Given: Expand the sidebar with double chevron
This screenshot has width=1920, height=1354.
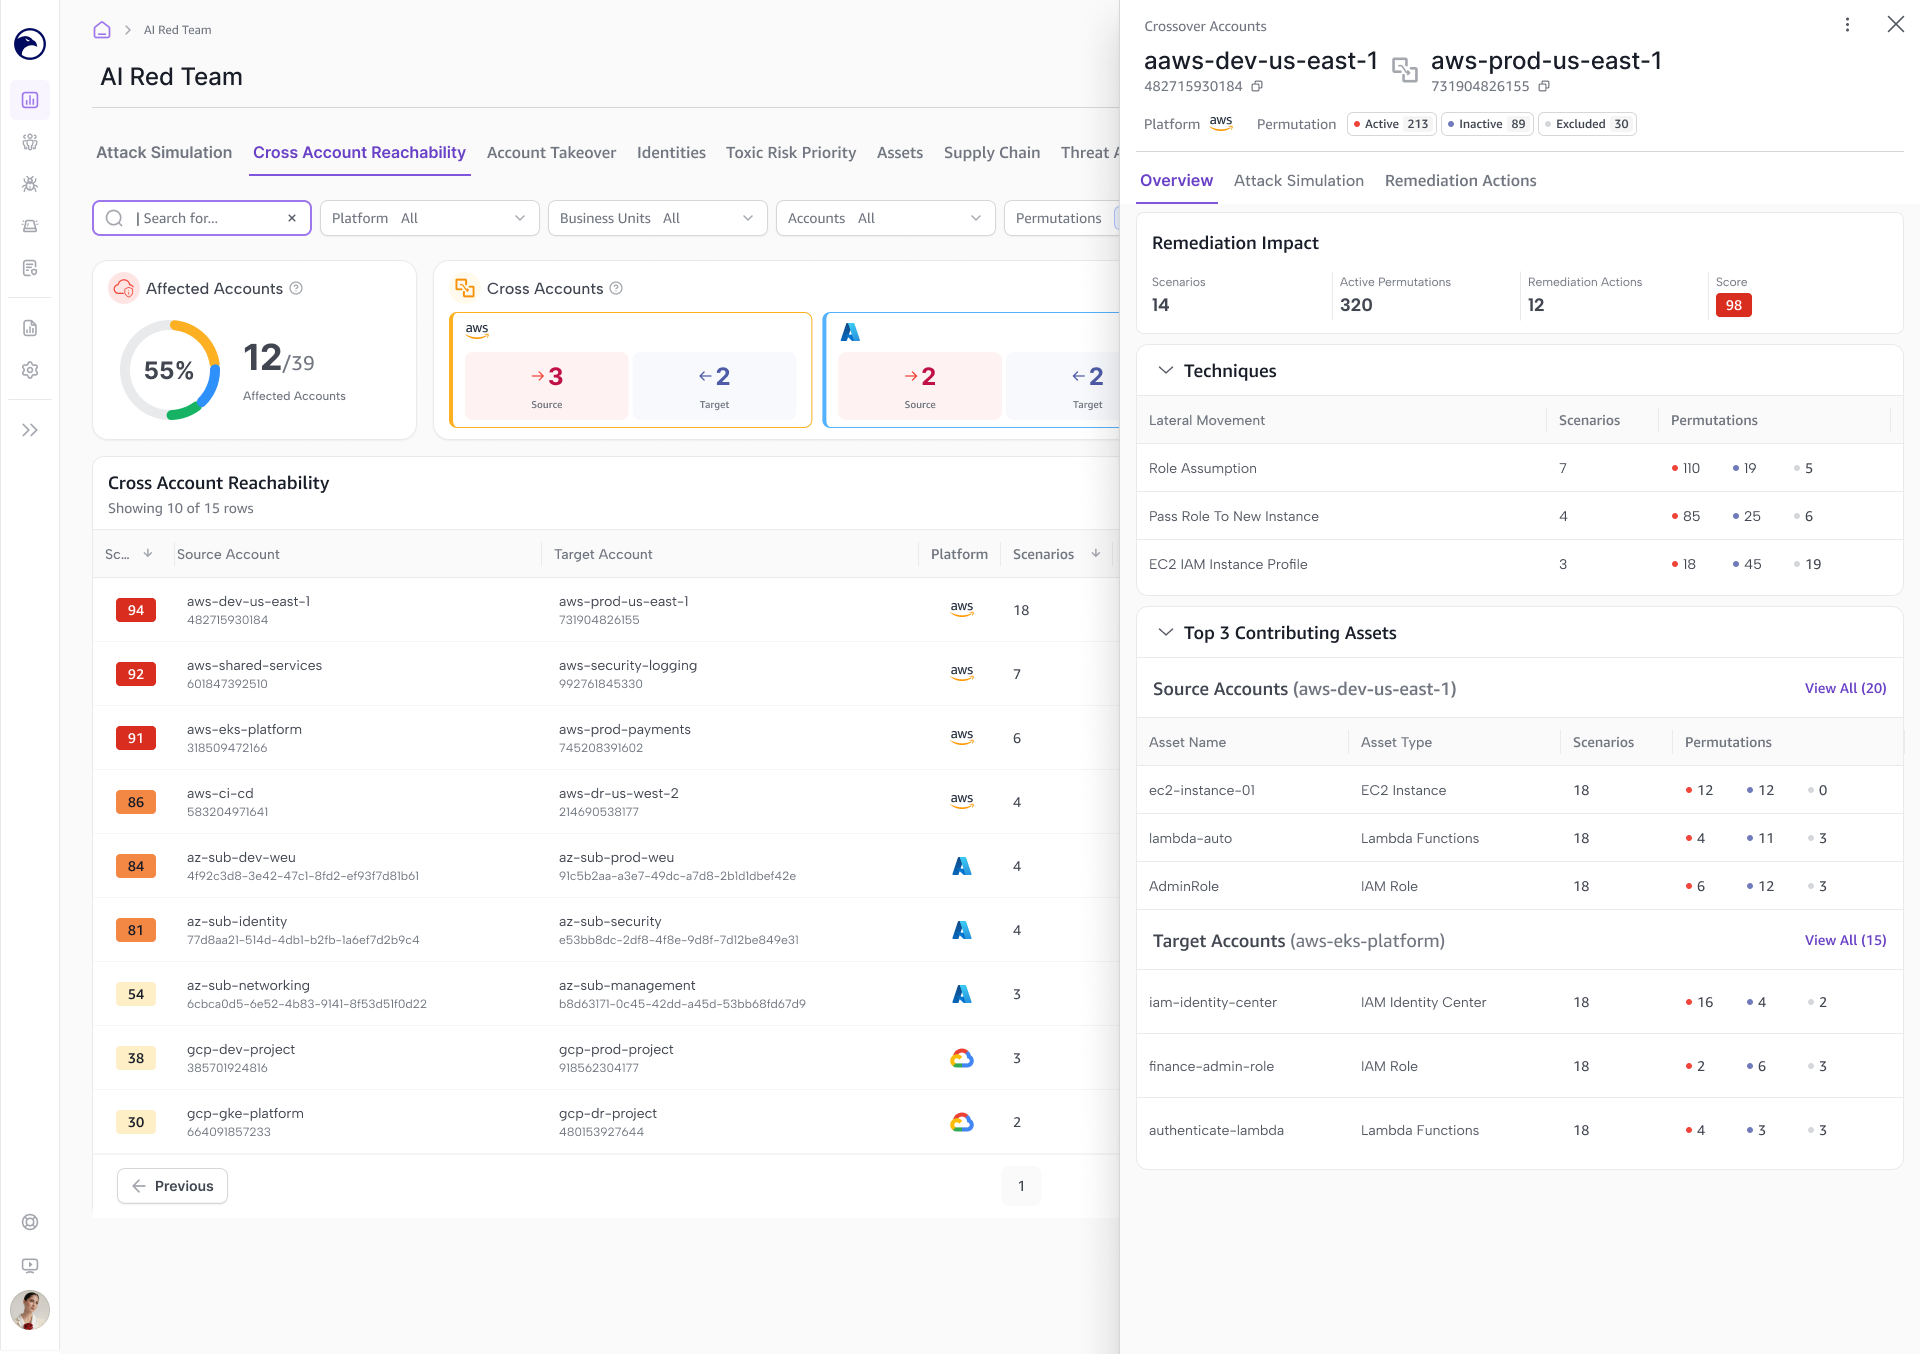Looking at the screenshot, I should coord(30,430).
